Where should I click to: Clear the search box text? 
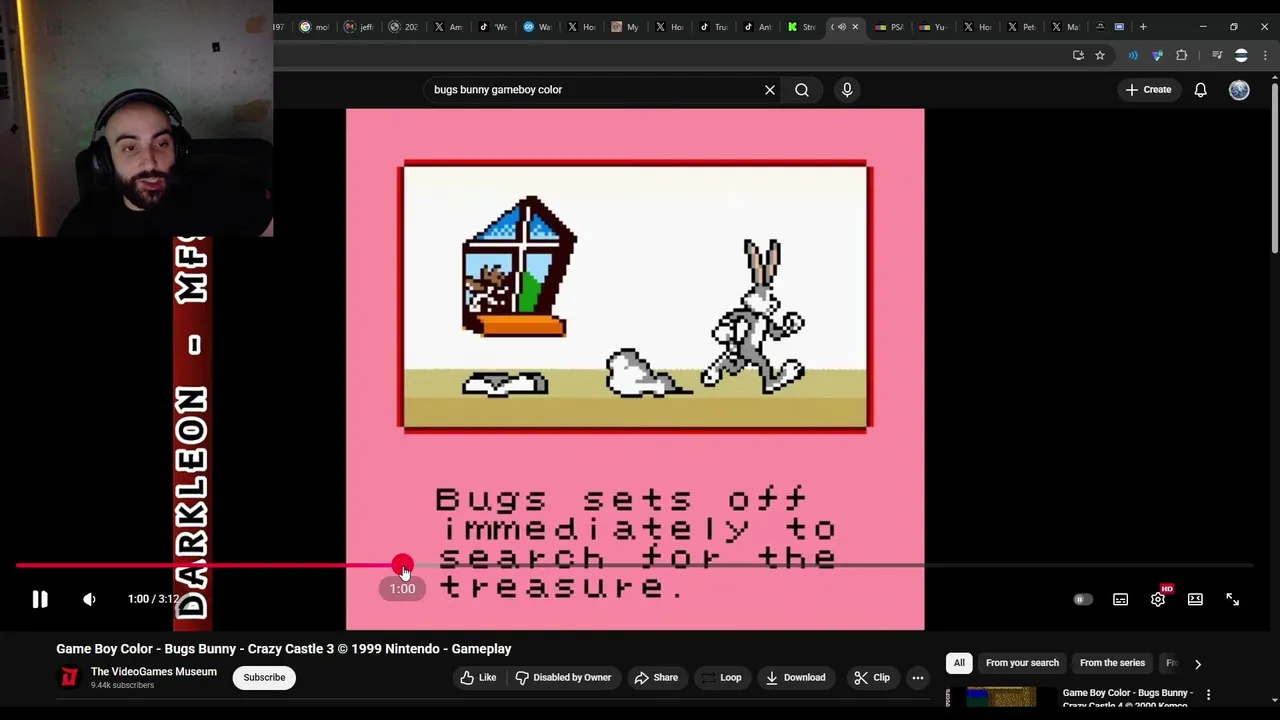point(770,90)
